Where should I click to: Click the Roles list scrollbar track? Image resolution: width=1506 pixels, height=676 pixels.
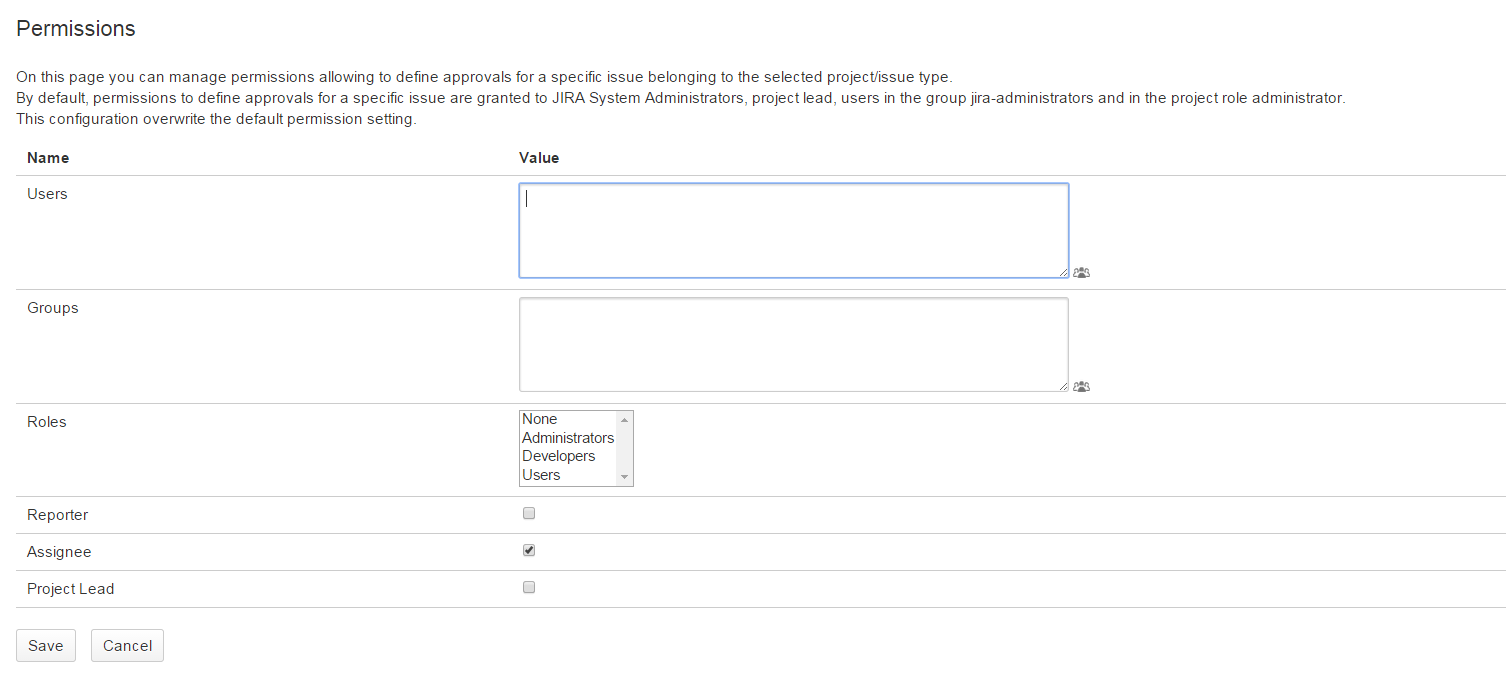[625, 448]
